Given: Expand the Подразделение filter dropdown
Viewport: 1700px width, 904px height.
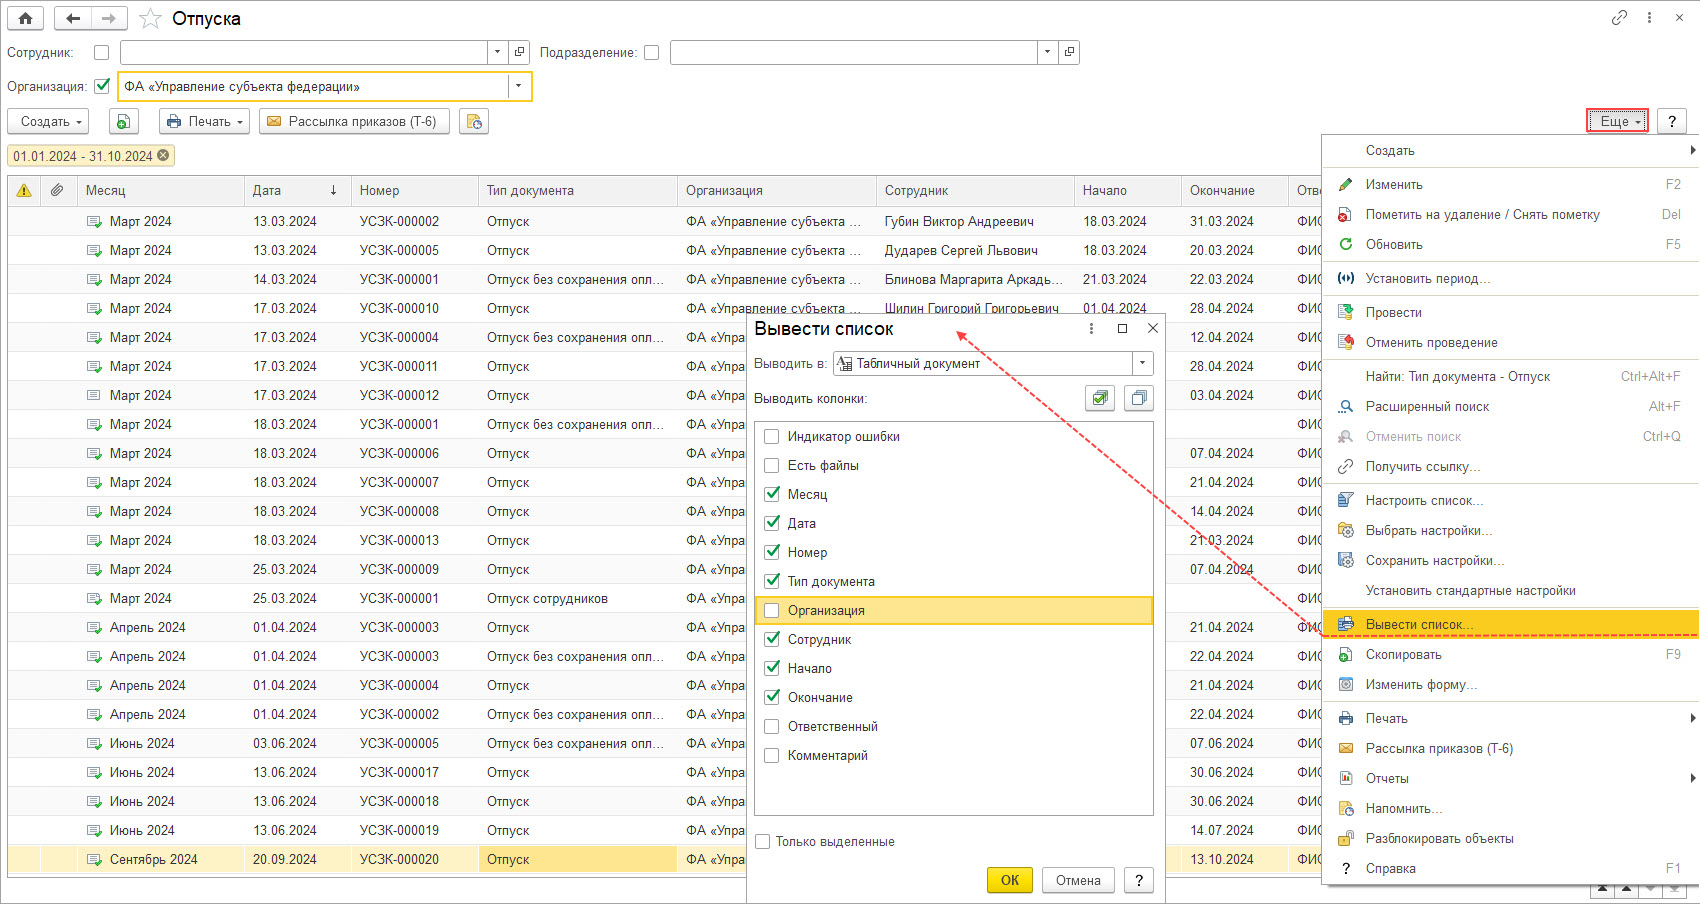Looking at the screenshot, I should pyautogui.click(x=1047, y=52).
